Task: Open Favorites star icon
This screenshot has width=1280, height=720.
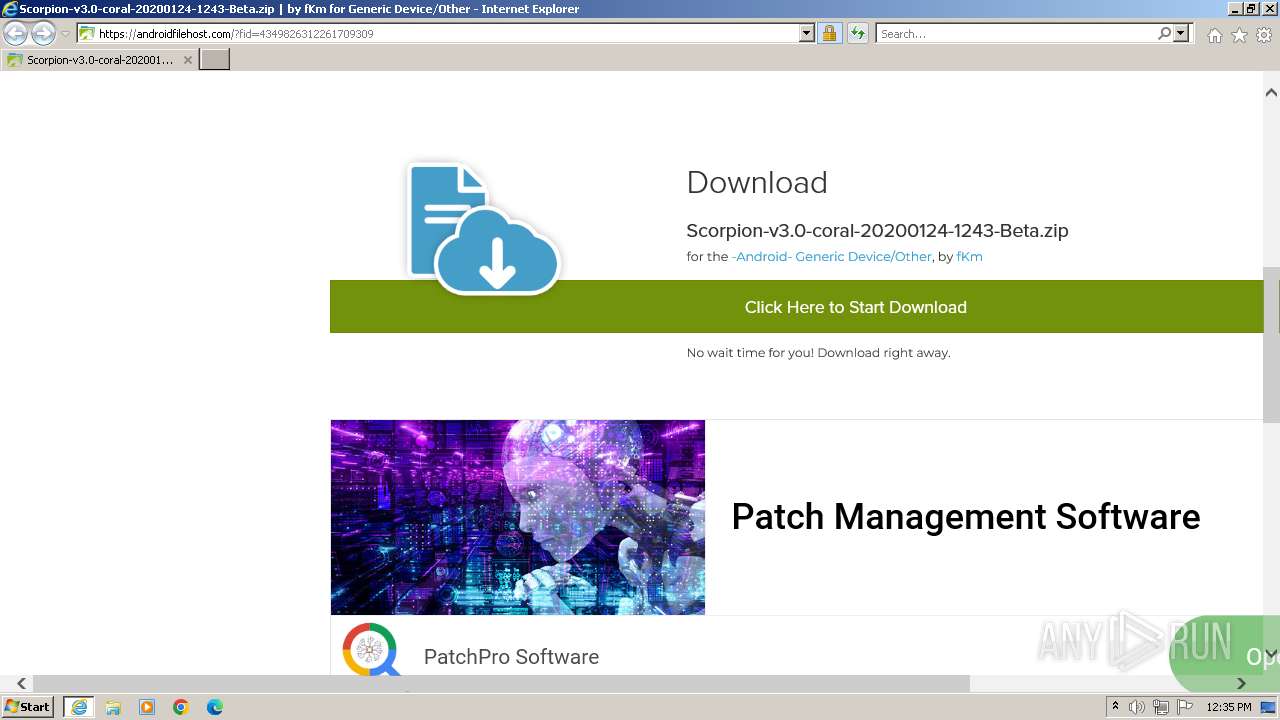Action: point(1239,35)
